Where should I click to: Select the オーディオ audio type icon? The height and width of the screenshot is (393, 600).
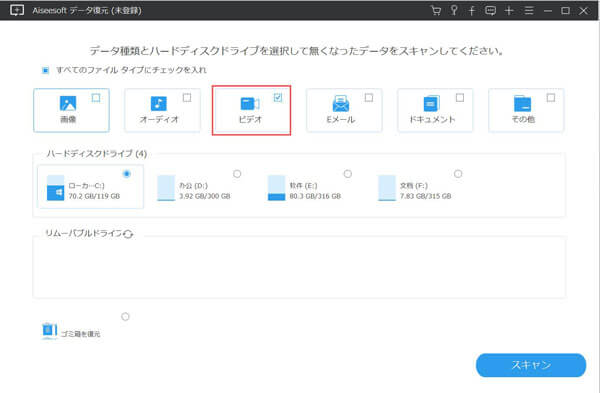(158, 103)
